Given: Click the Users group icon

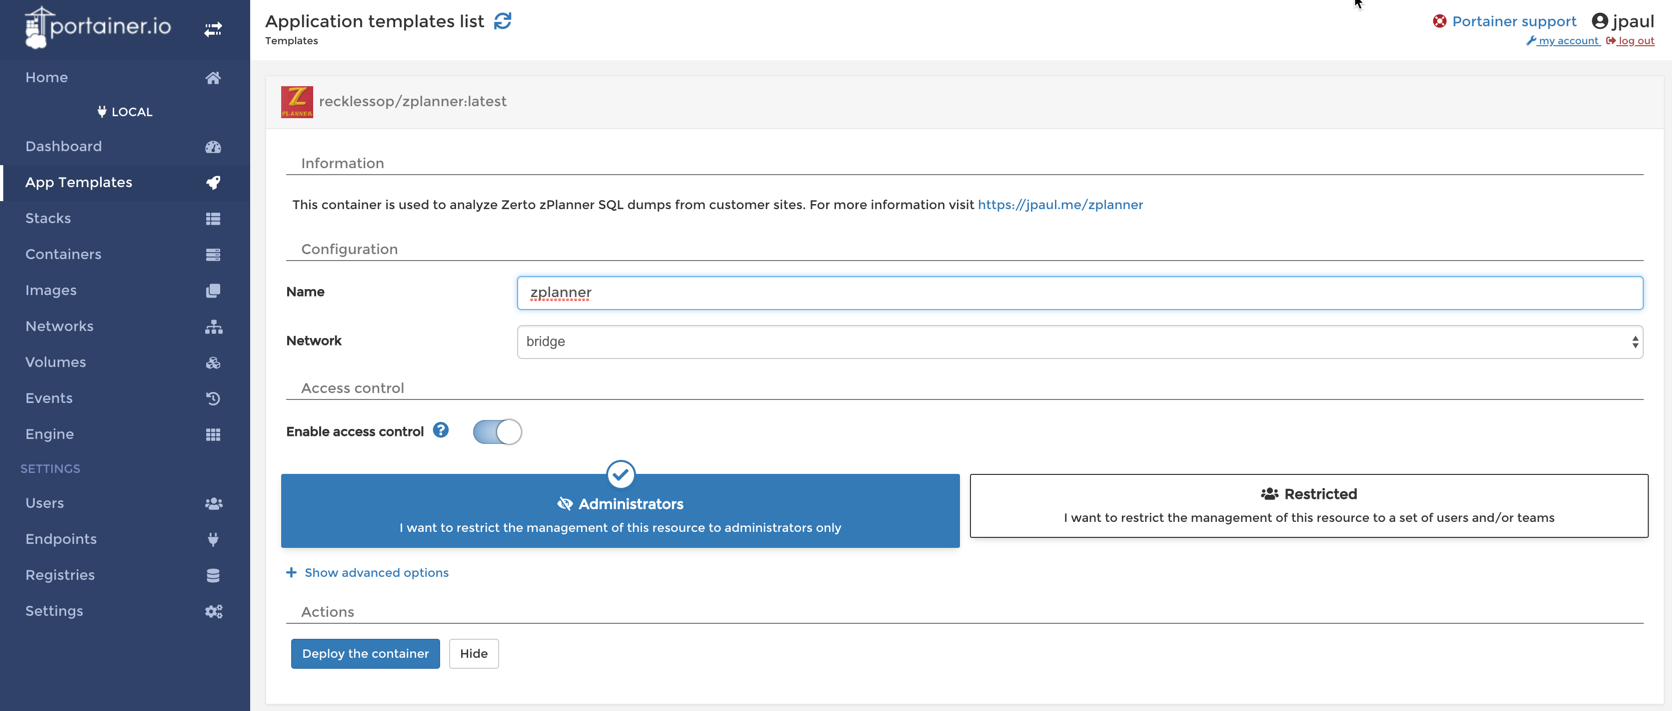Looking at the screenshot, I should (213, 504).
